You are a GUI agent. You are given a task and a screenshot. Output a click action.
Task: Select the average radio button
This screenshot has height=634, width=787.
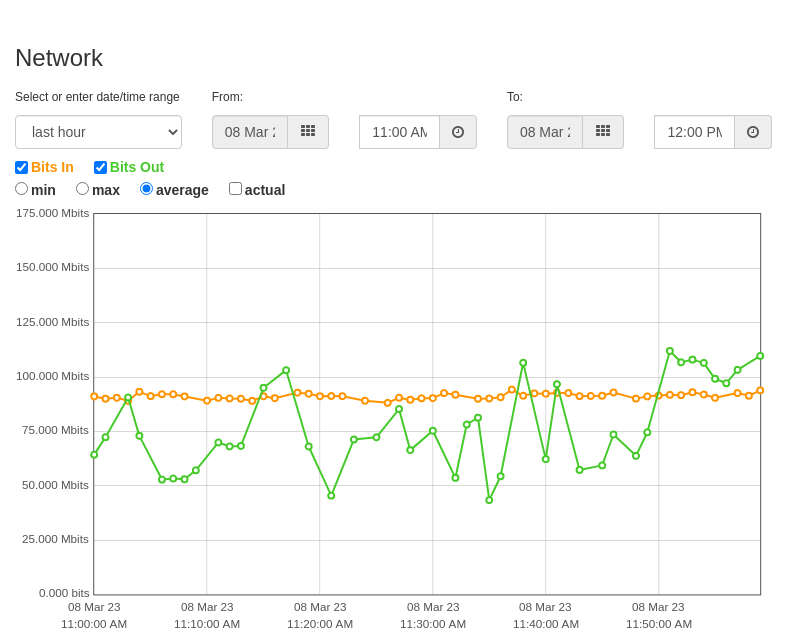point(146,189)
